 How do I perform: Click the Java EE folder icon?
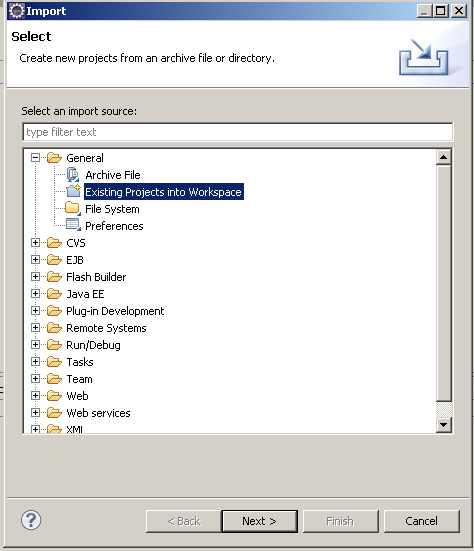[x=54, y=294]
